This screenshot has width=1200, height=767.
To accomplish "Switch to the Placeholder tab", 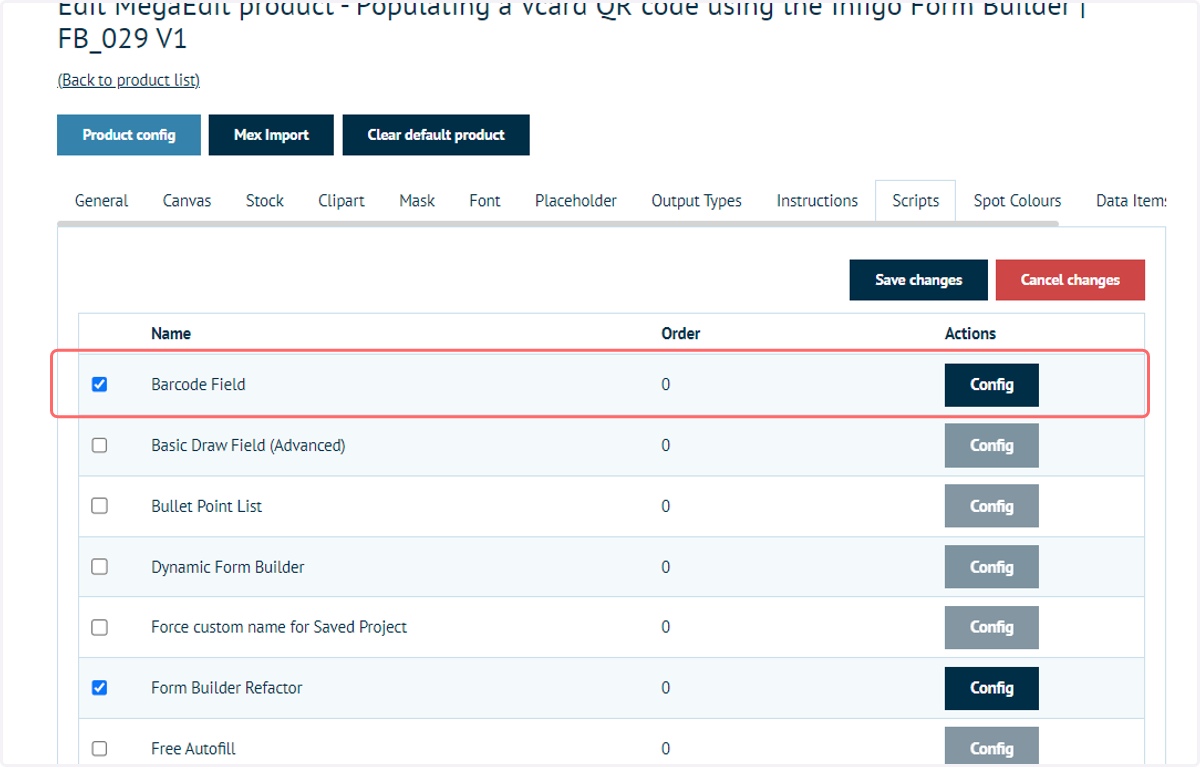I will click(576, 201).
